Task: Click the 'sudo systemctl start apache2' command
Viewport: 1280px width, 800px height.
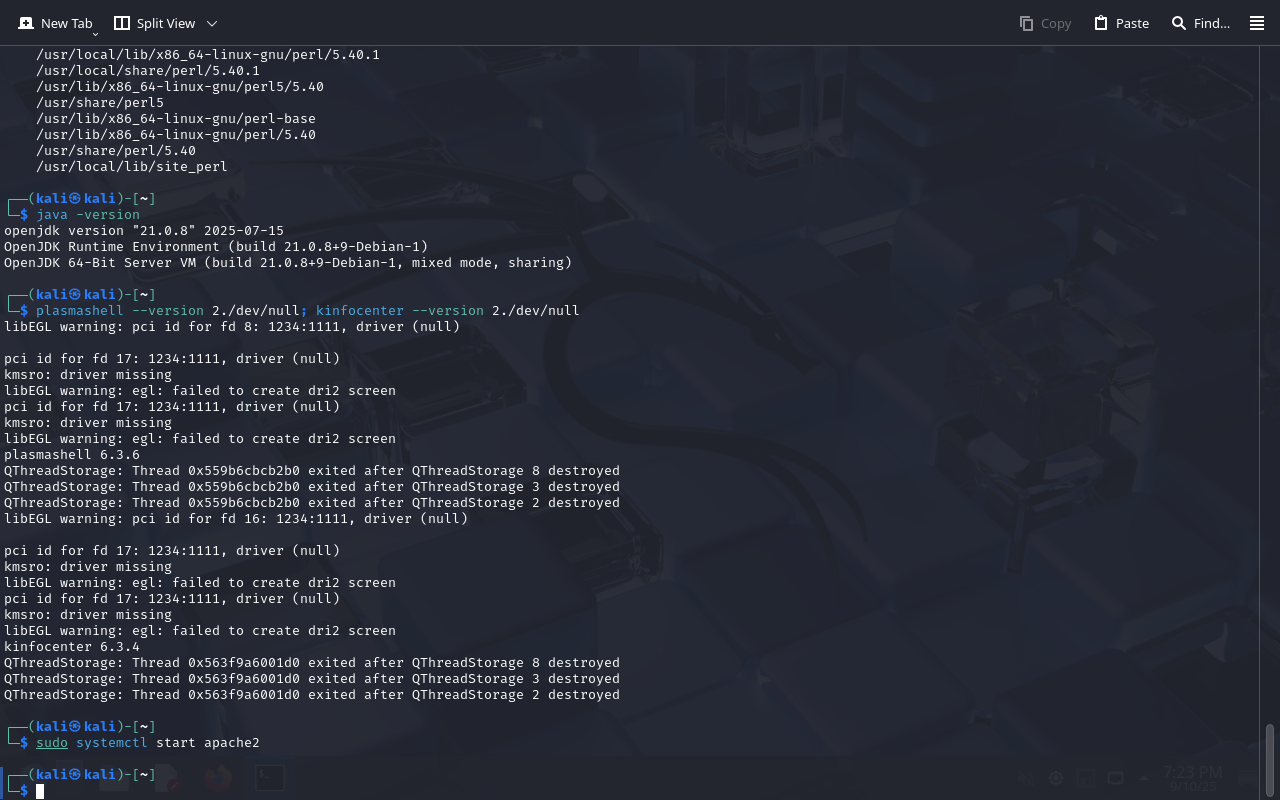Action: click(x=148, y=743)
